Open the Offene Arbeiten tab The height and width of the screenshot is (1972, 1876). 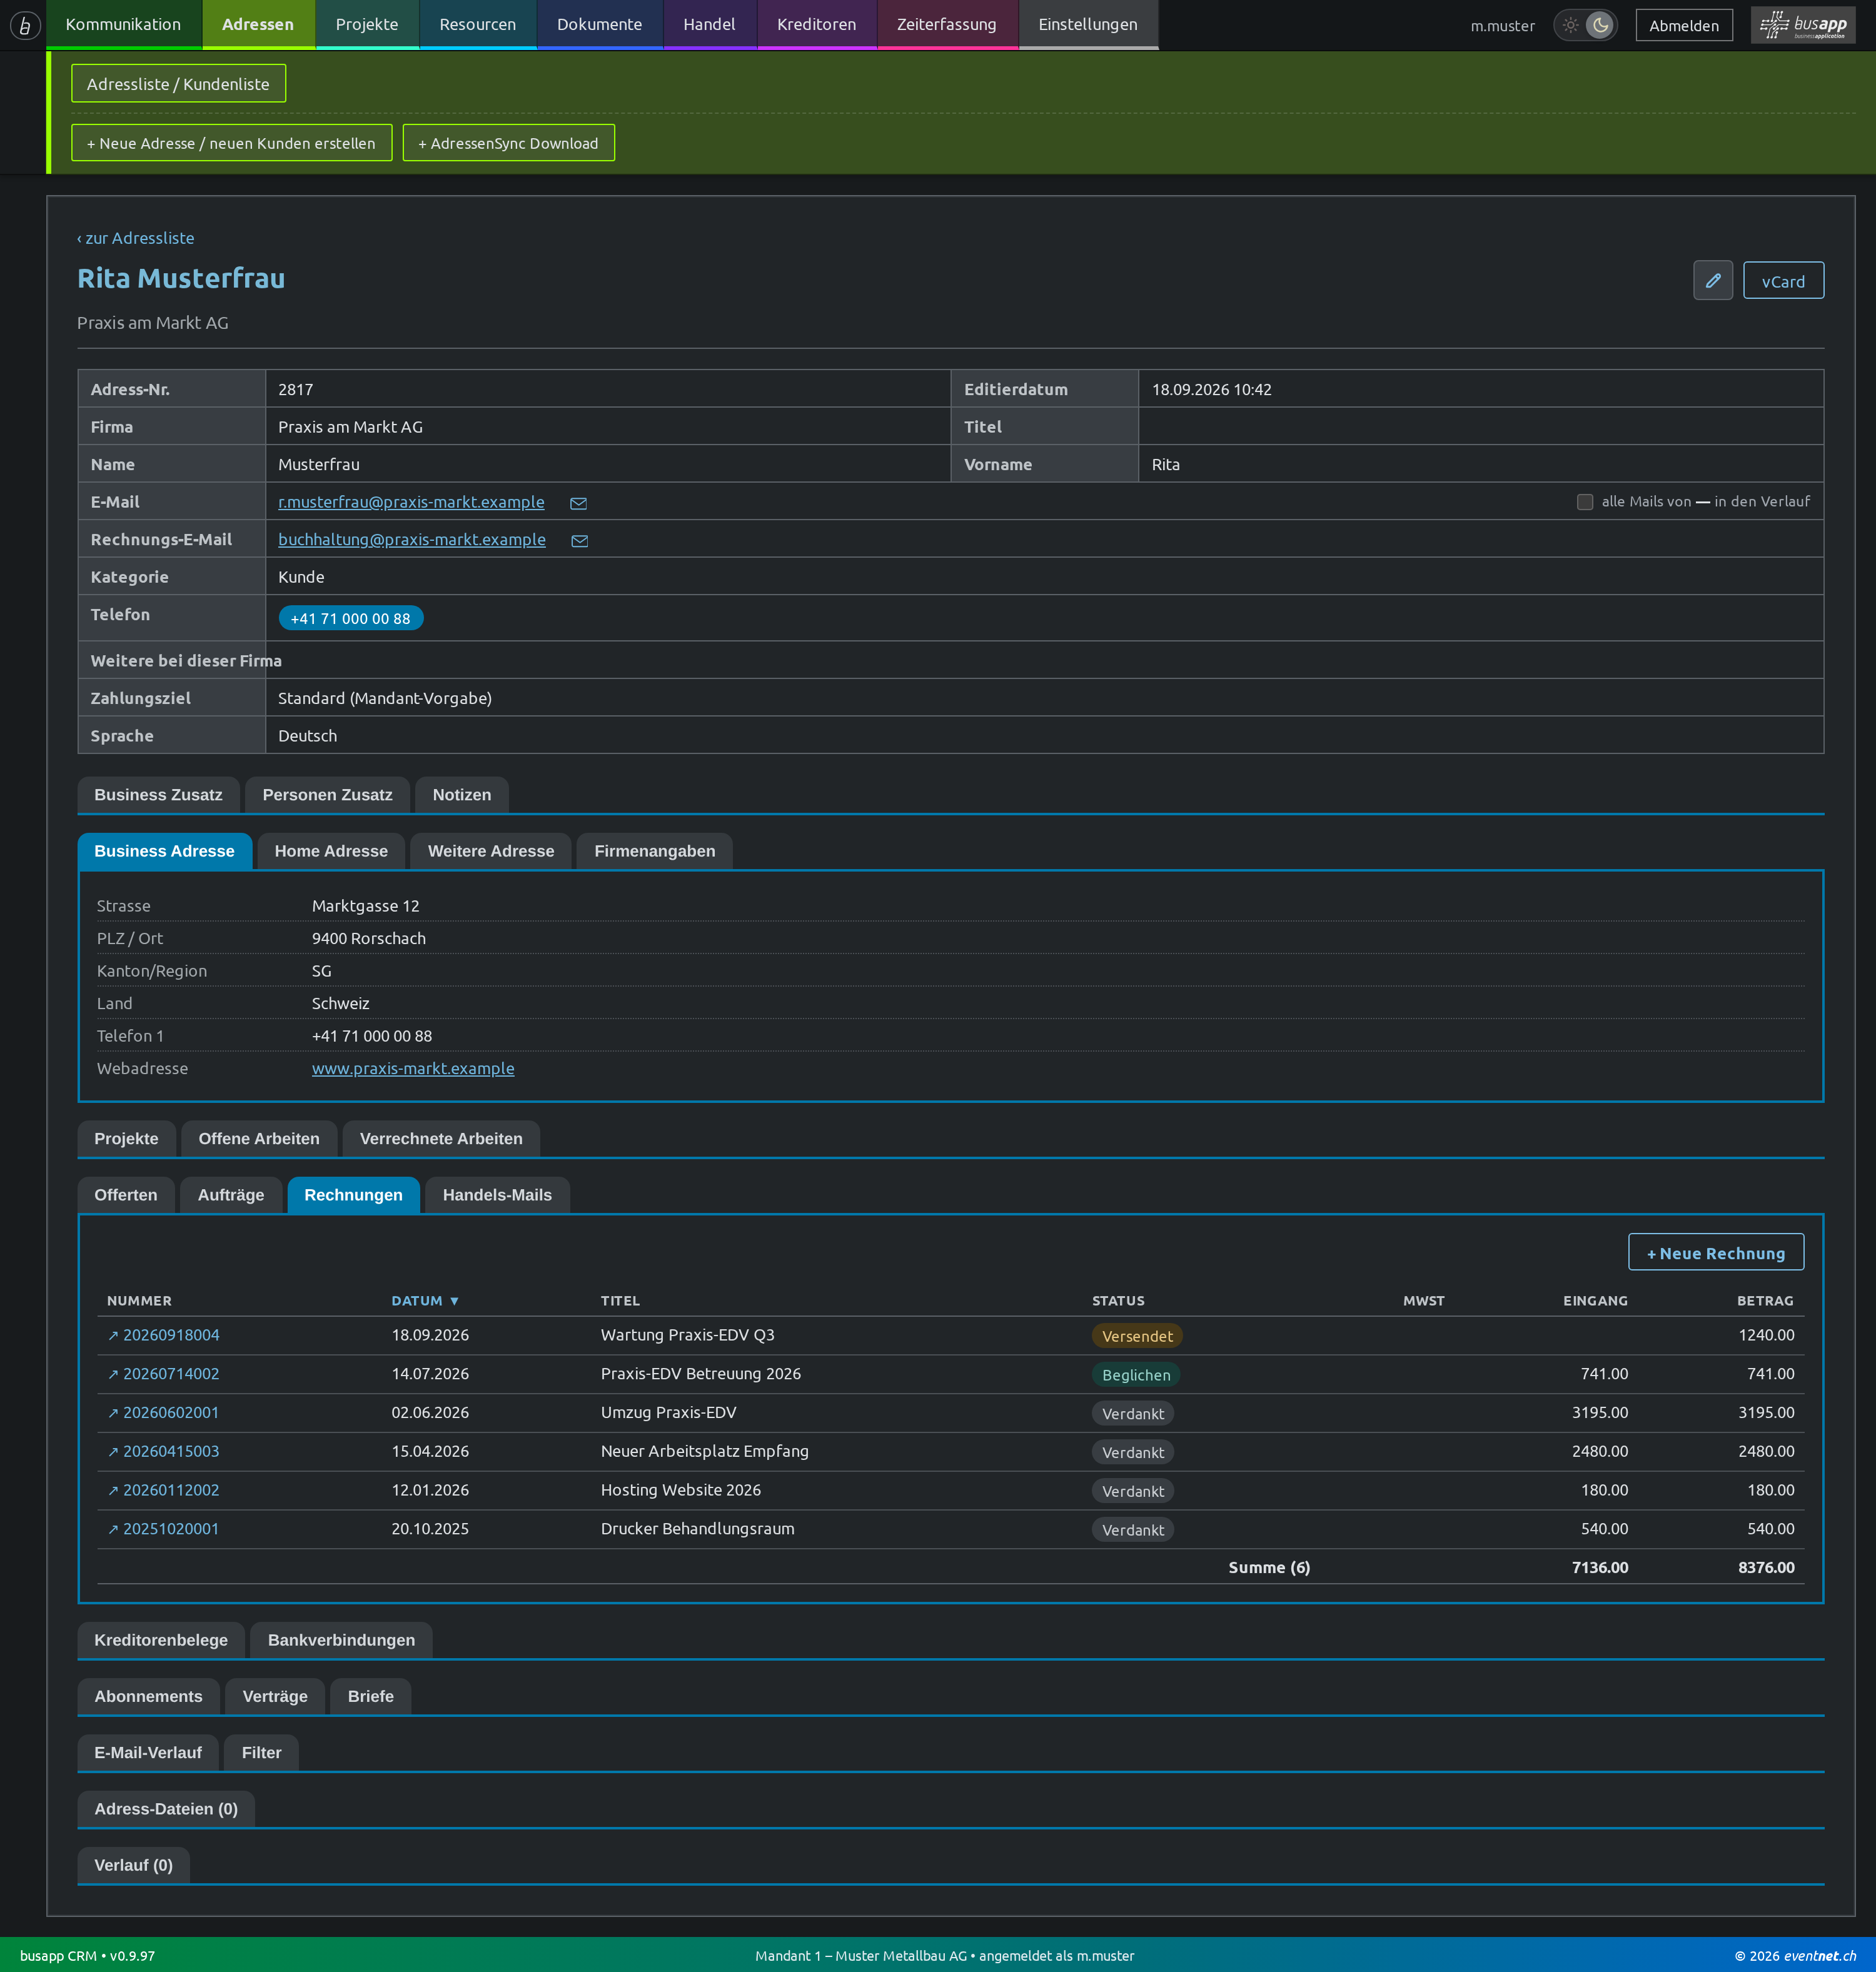(259, 1139)
